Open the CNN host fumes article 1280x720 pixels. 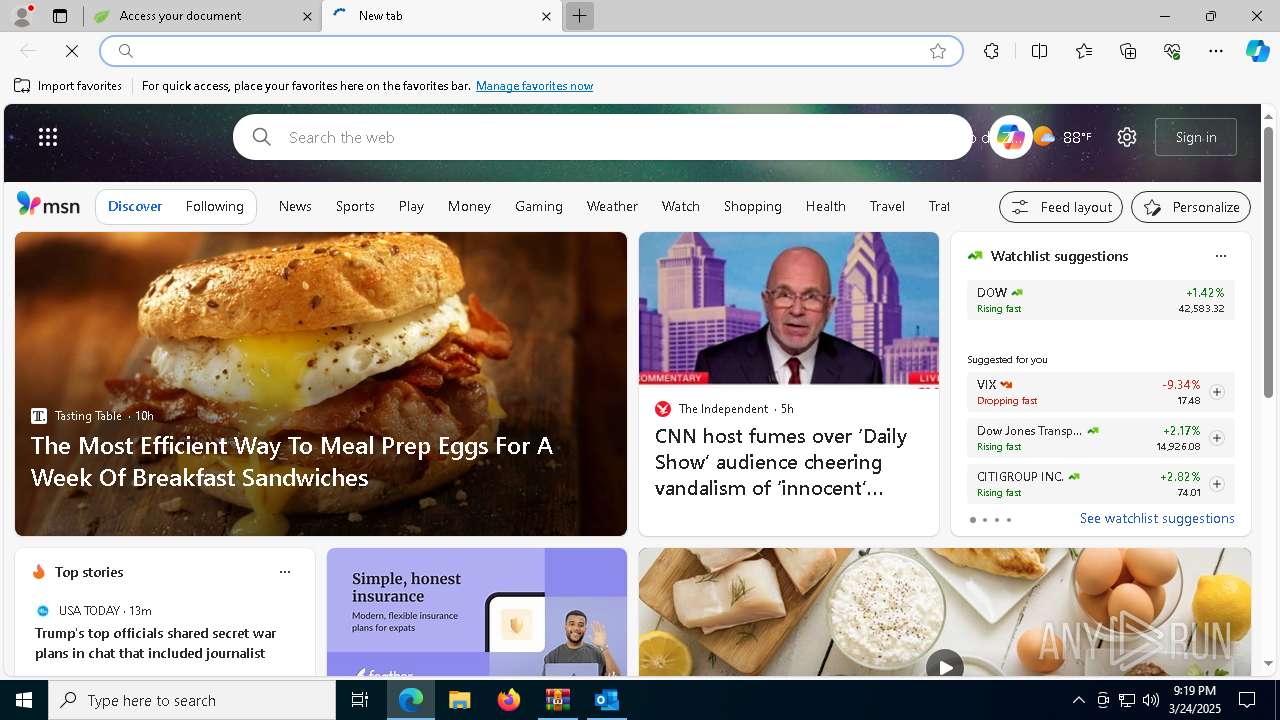pos(781,462)
